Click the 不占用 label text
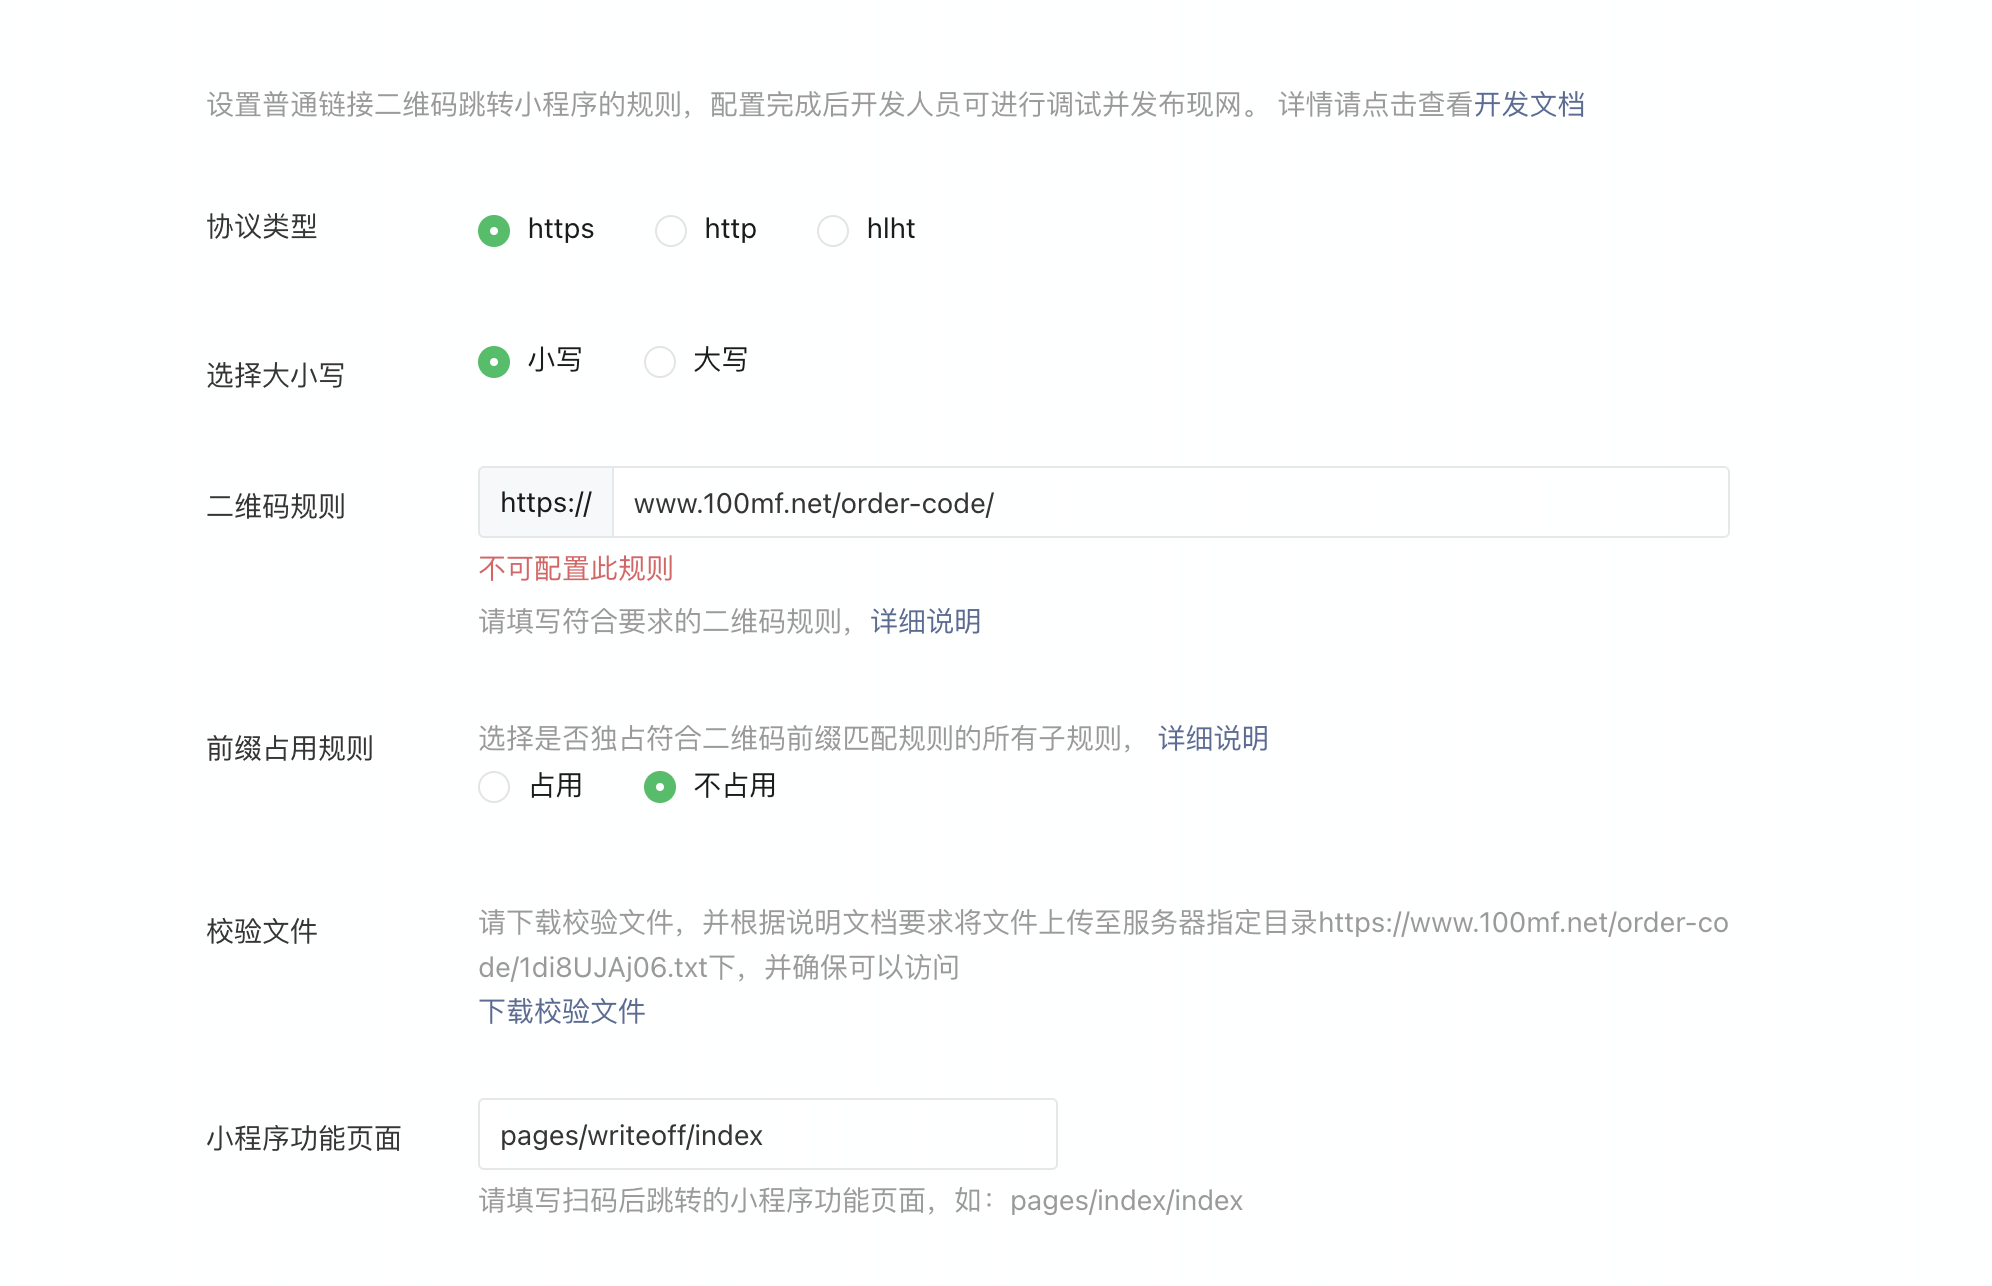 (x=735, y=786)
